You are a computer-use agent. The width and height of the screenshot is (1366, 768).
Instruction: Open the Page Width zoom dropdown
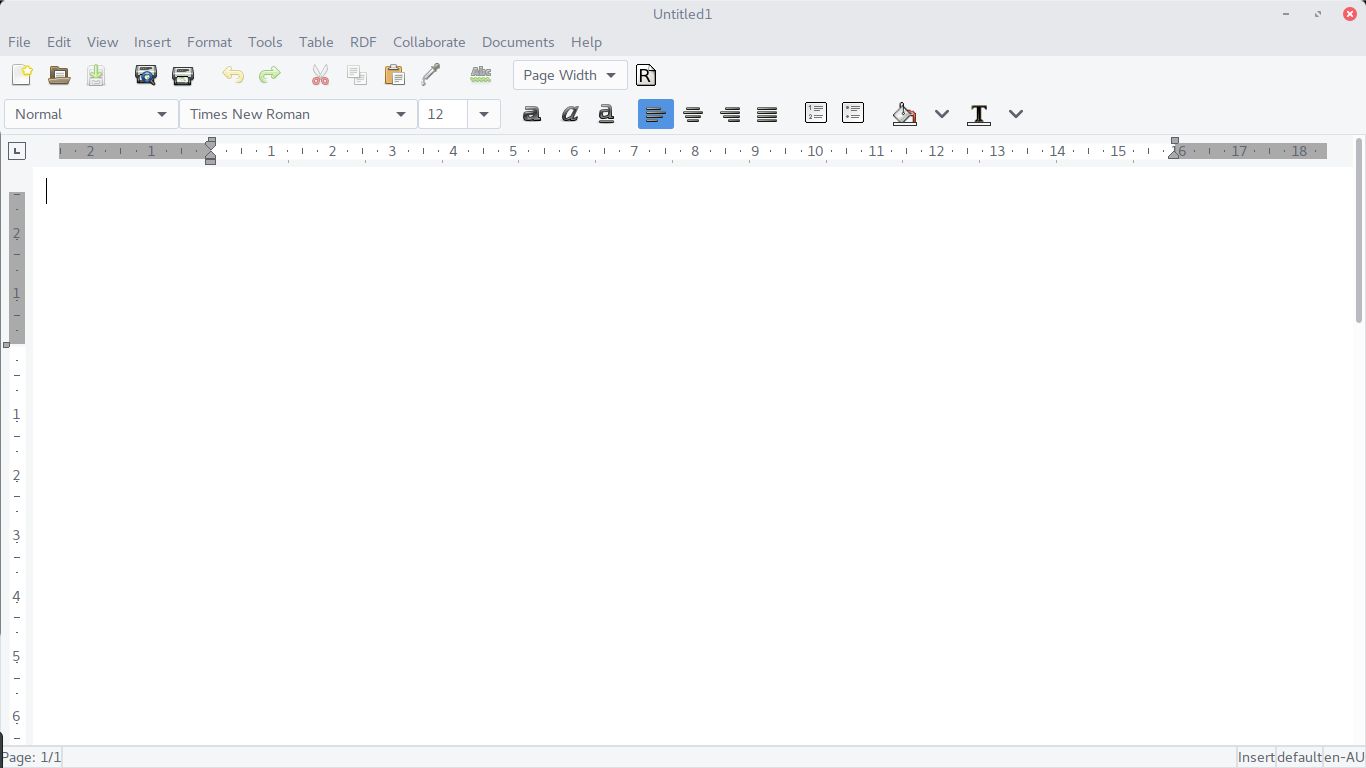pyautogui.click(x=570, y=75)
